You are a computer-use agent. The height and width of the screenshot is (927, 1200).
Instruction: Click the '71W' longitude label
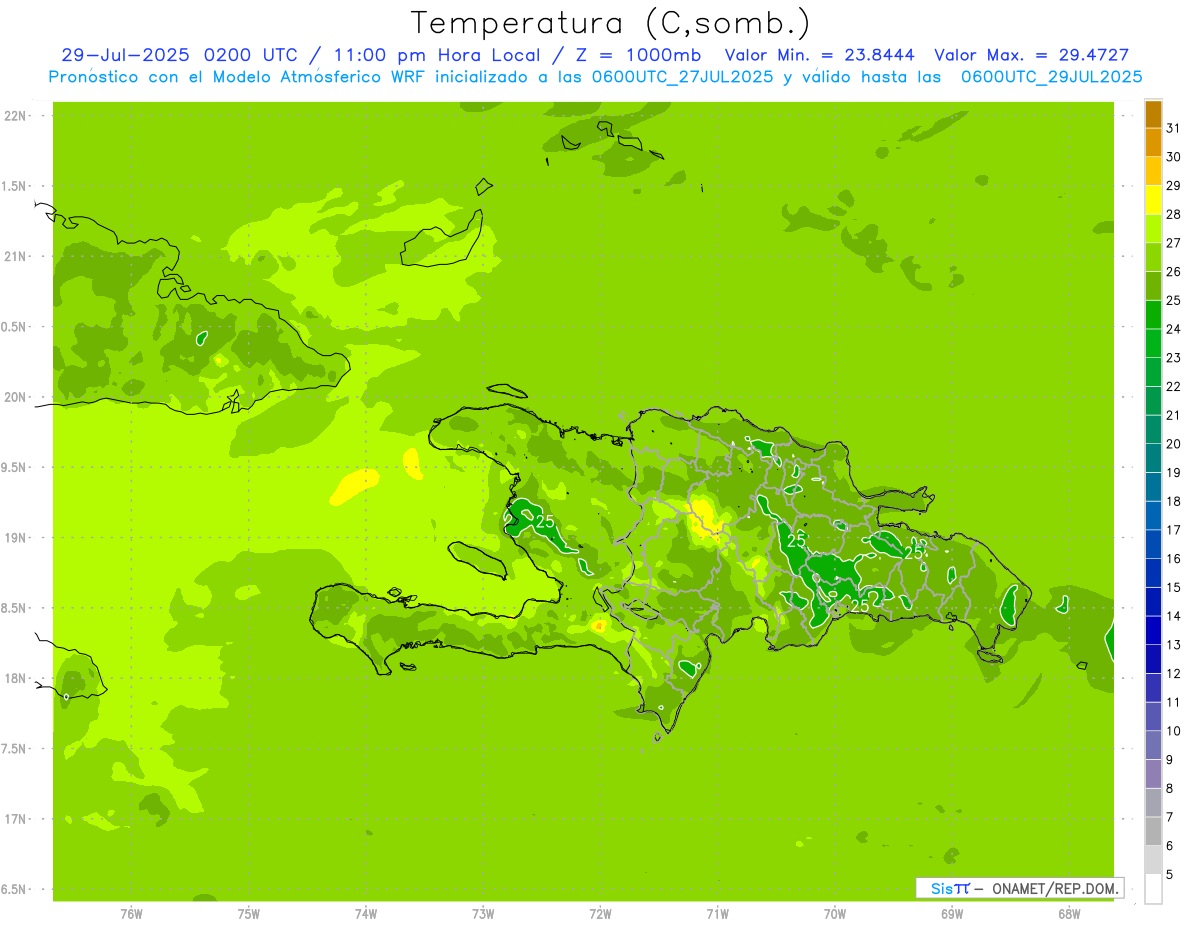tap(717, 914)
